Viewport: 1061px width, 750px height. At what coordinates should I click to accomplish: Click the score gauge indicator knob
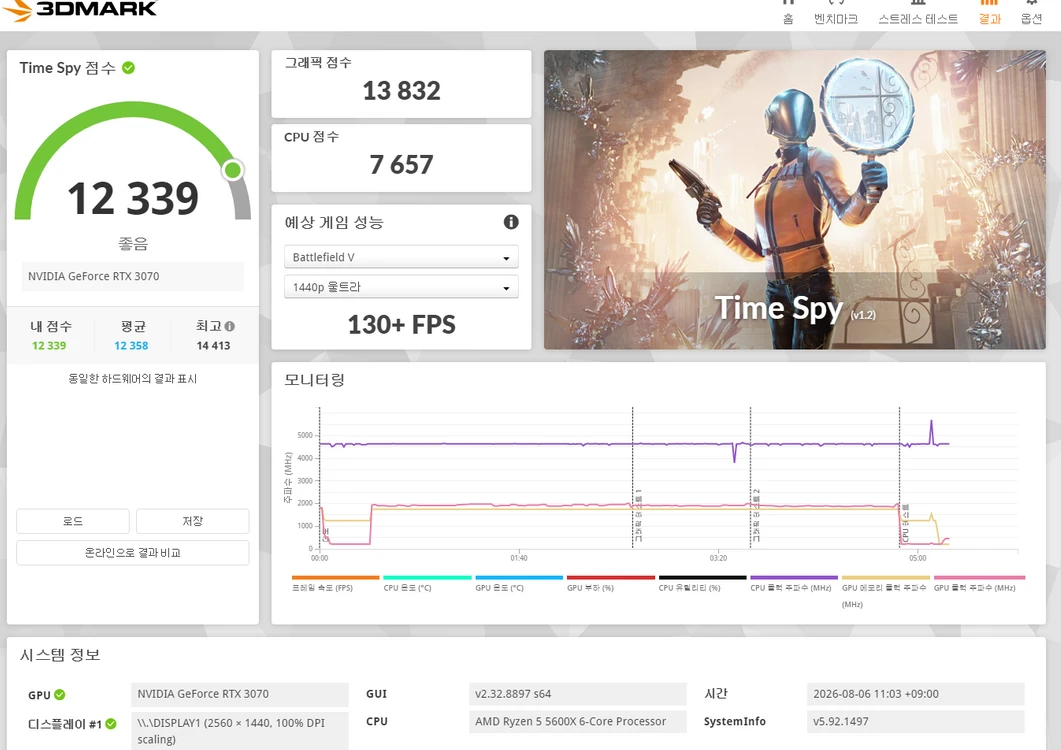[233, 170]
